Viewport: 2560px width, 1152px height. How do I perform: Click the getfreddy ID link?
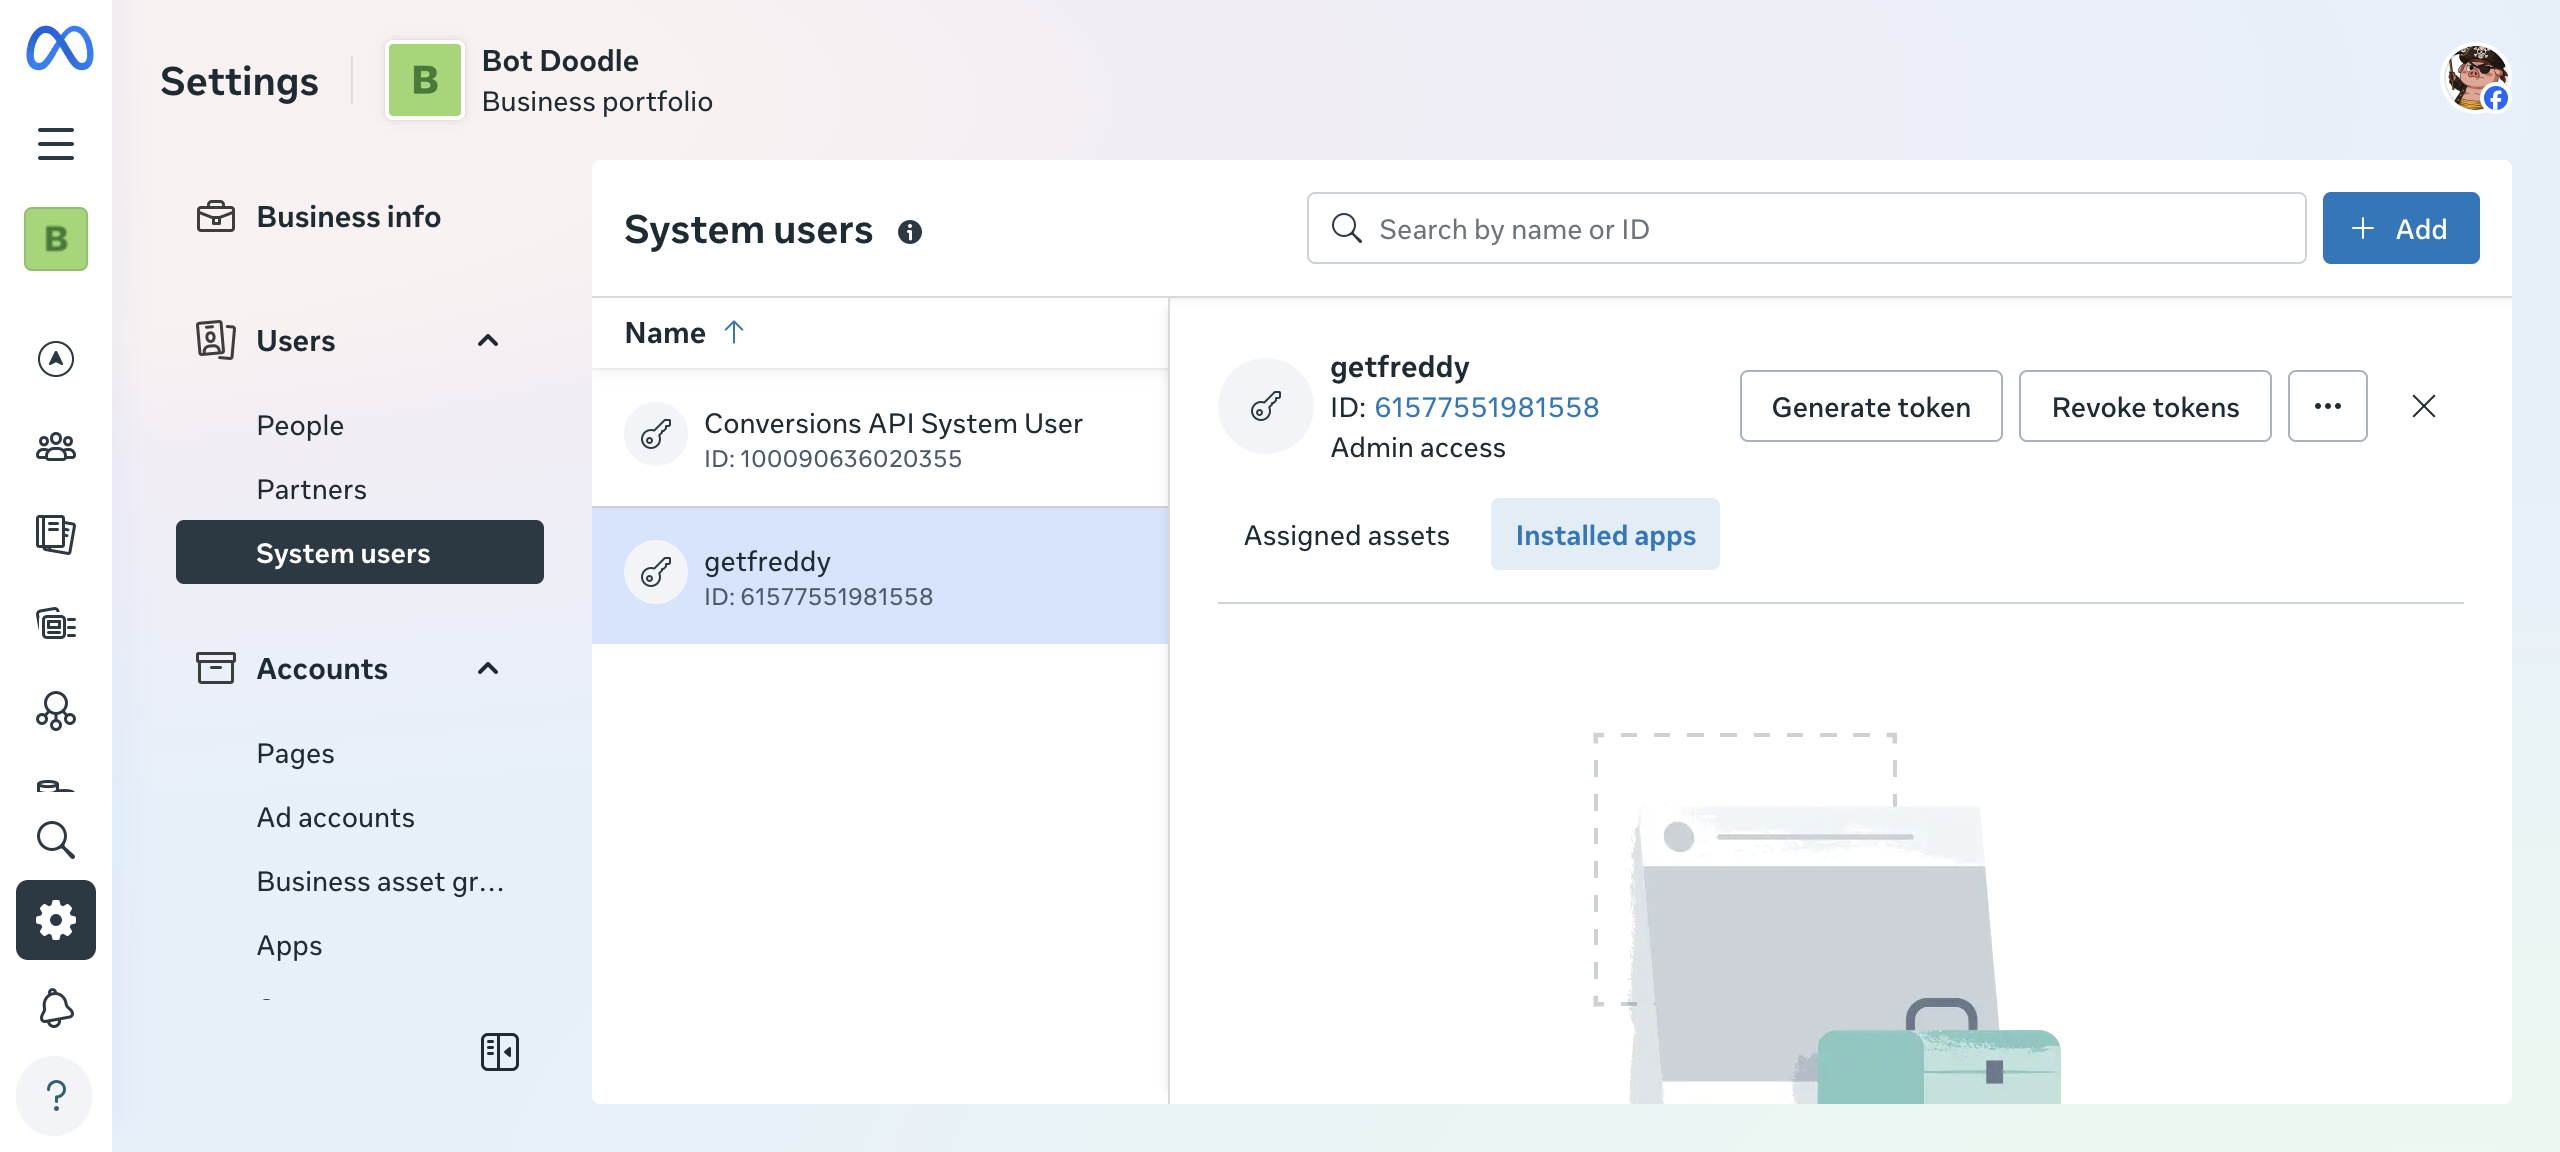click(1486, 407)
